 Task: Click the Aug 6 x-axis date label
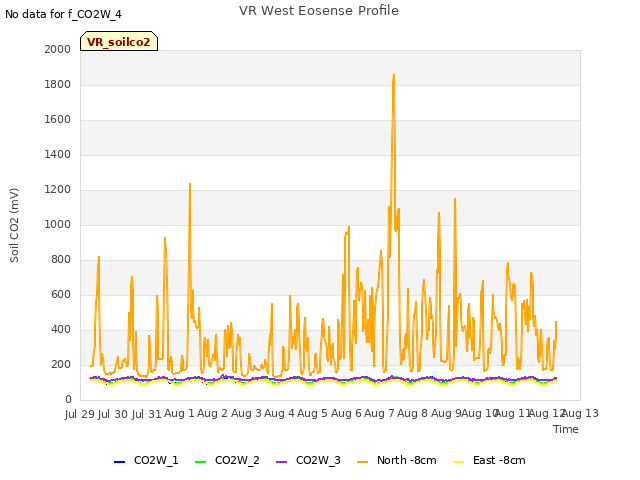click(346, 413)
